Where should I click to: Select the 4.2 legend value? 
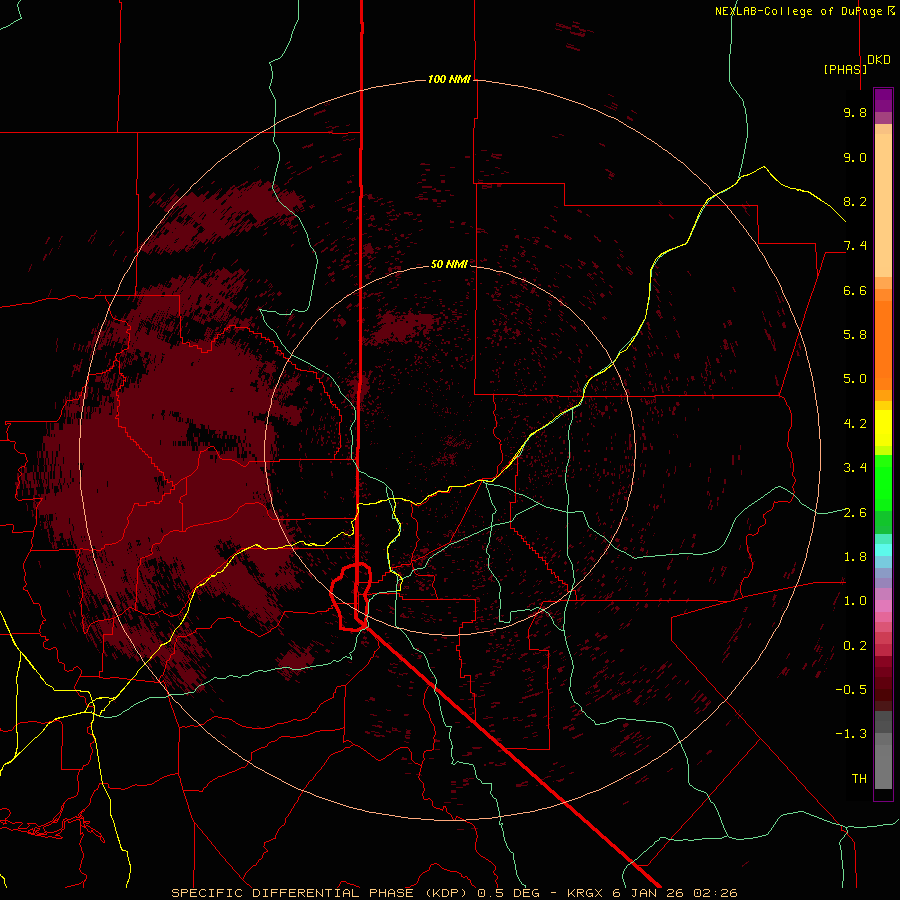click(855, 424)
